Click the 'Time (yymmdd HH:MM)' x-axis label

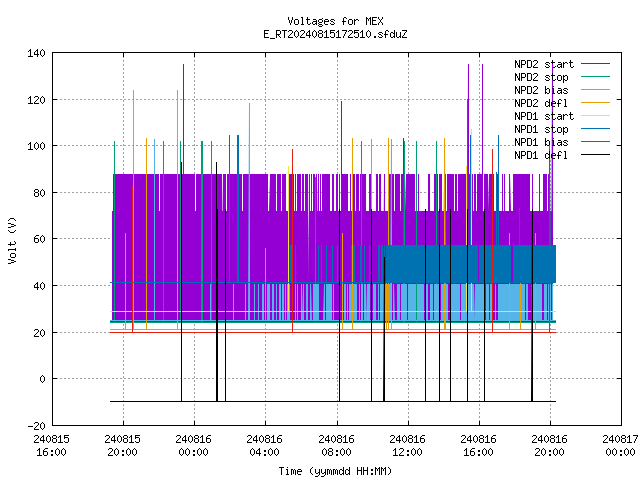pos(335,471)
